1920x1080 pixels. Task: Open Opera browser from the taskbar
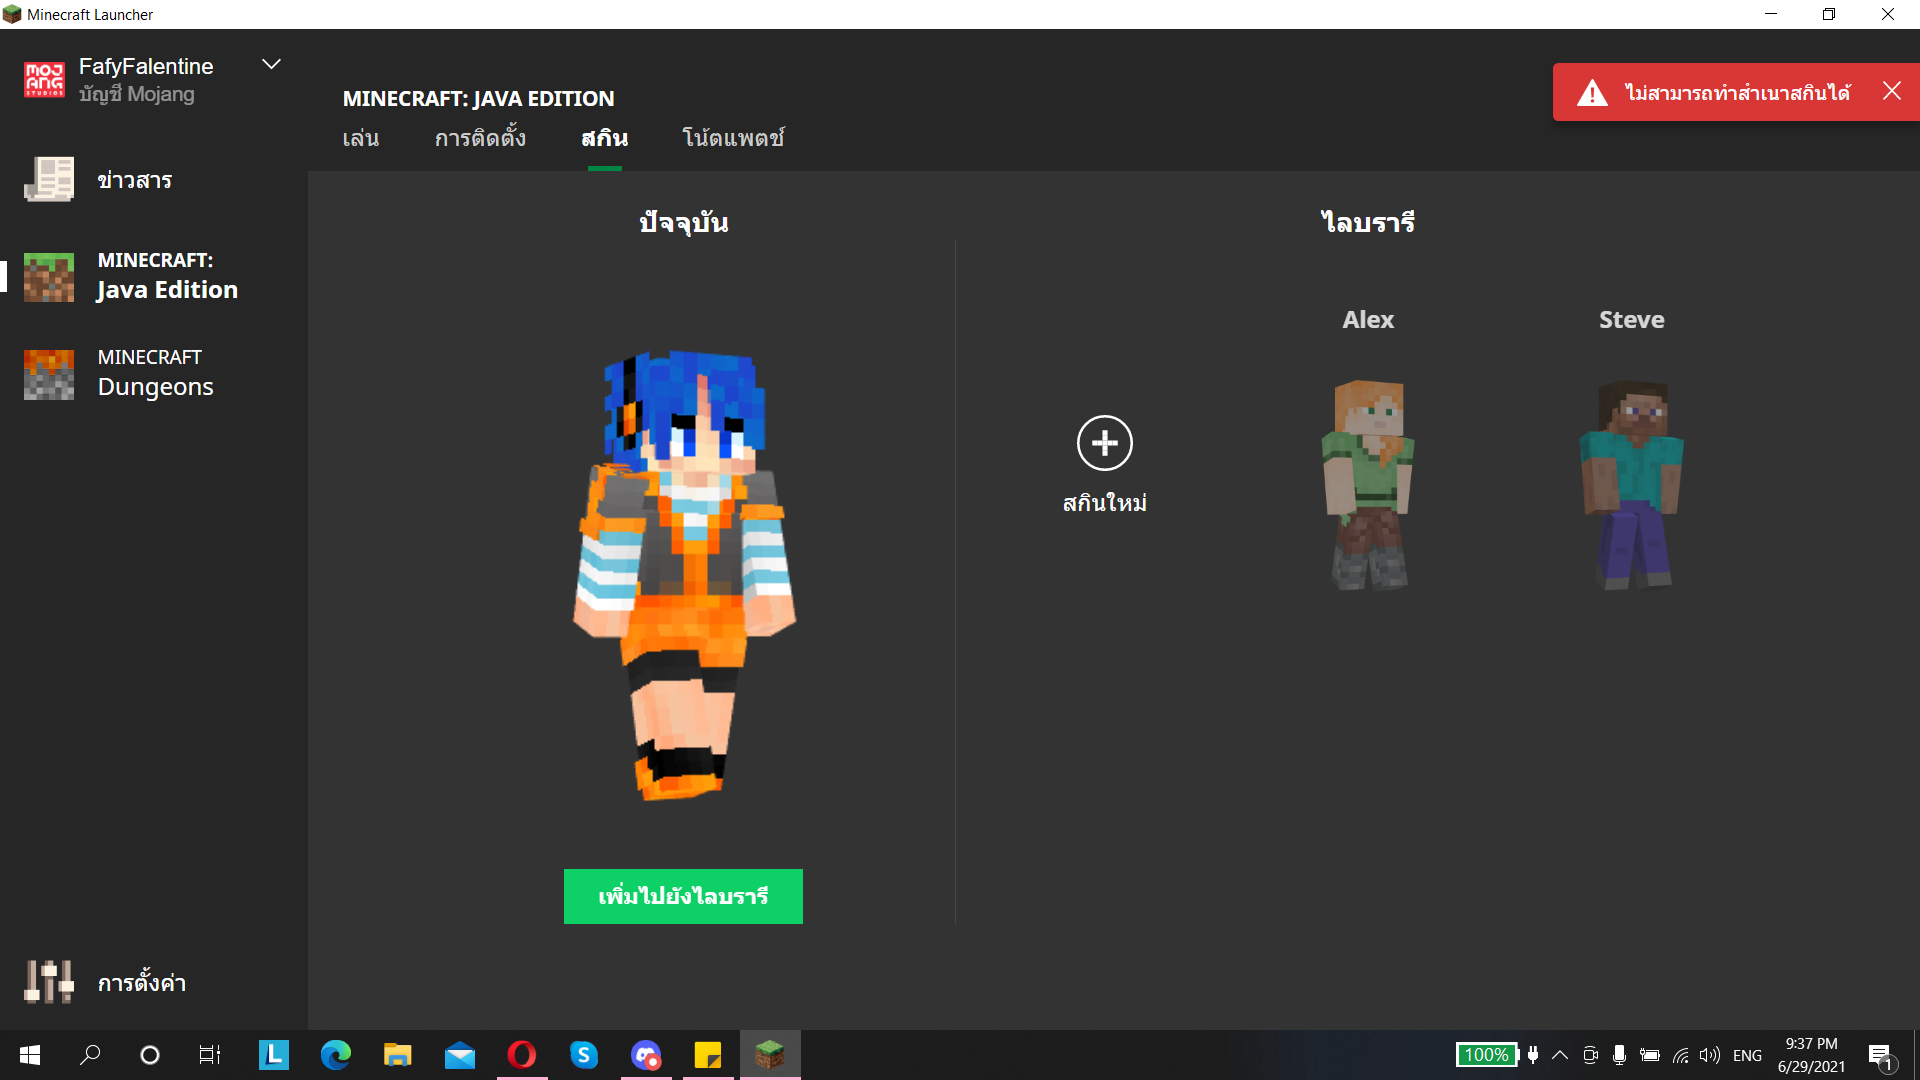coord(522,1055)
